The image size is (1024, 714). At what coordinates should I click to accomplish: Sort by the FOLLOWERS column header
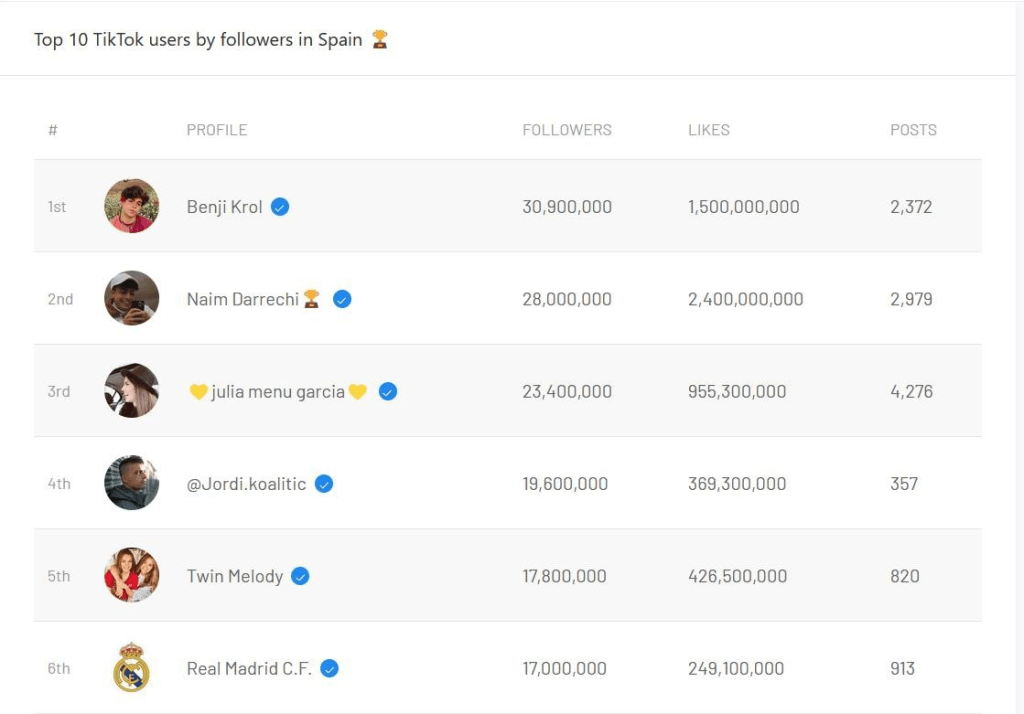click(567, 130)
